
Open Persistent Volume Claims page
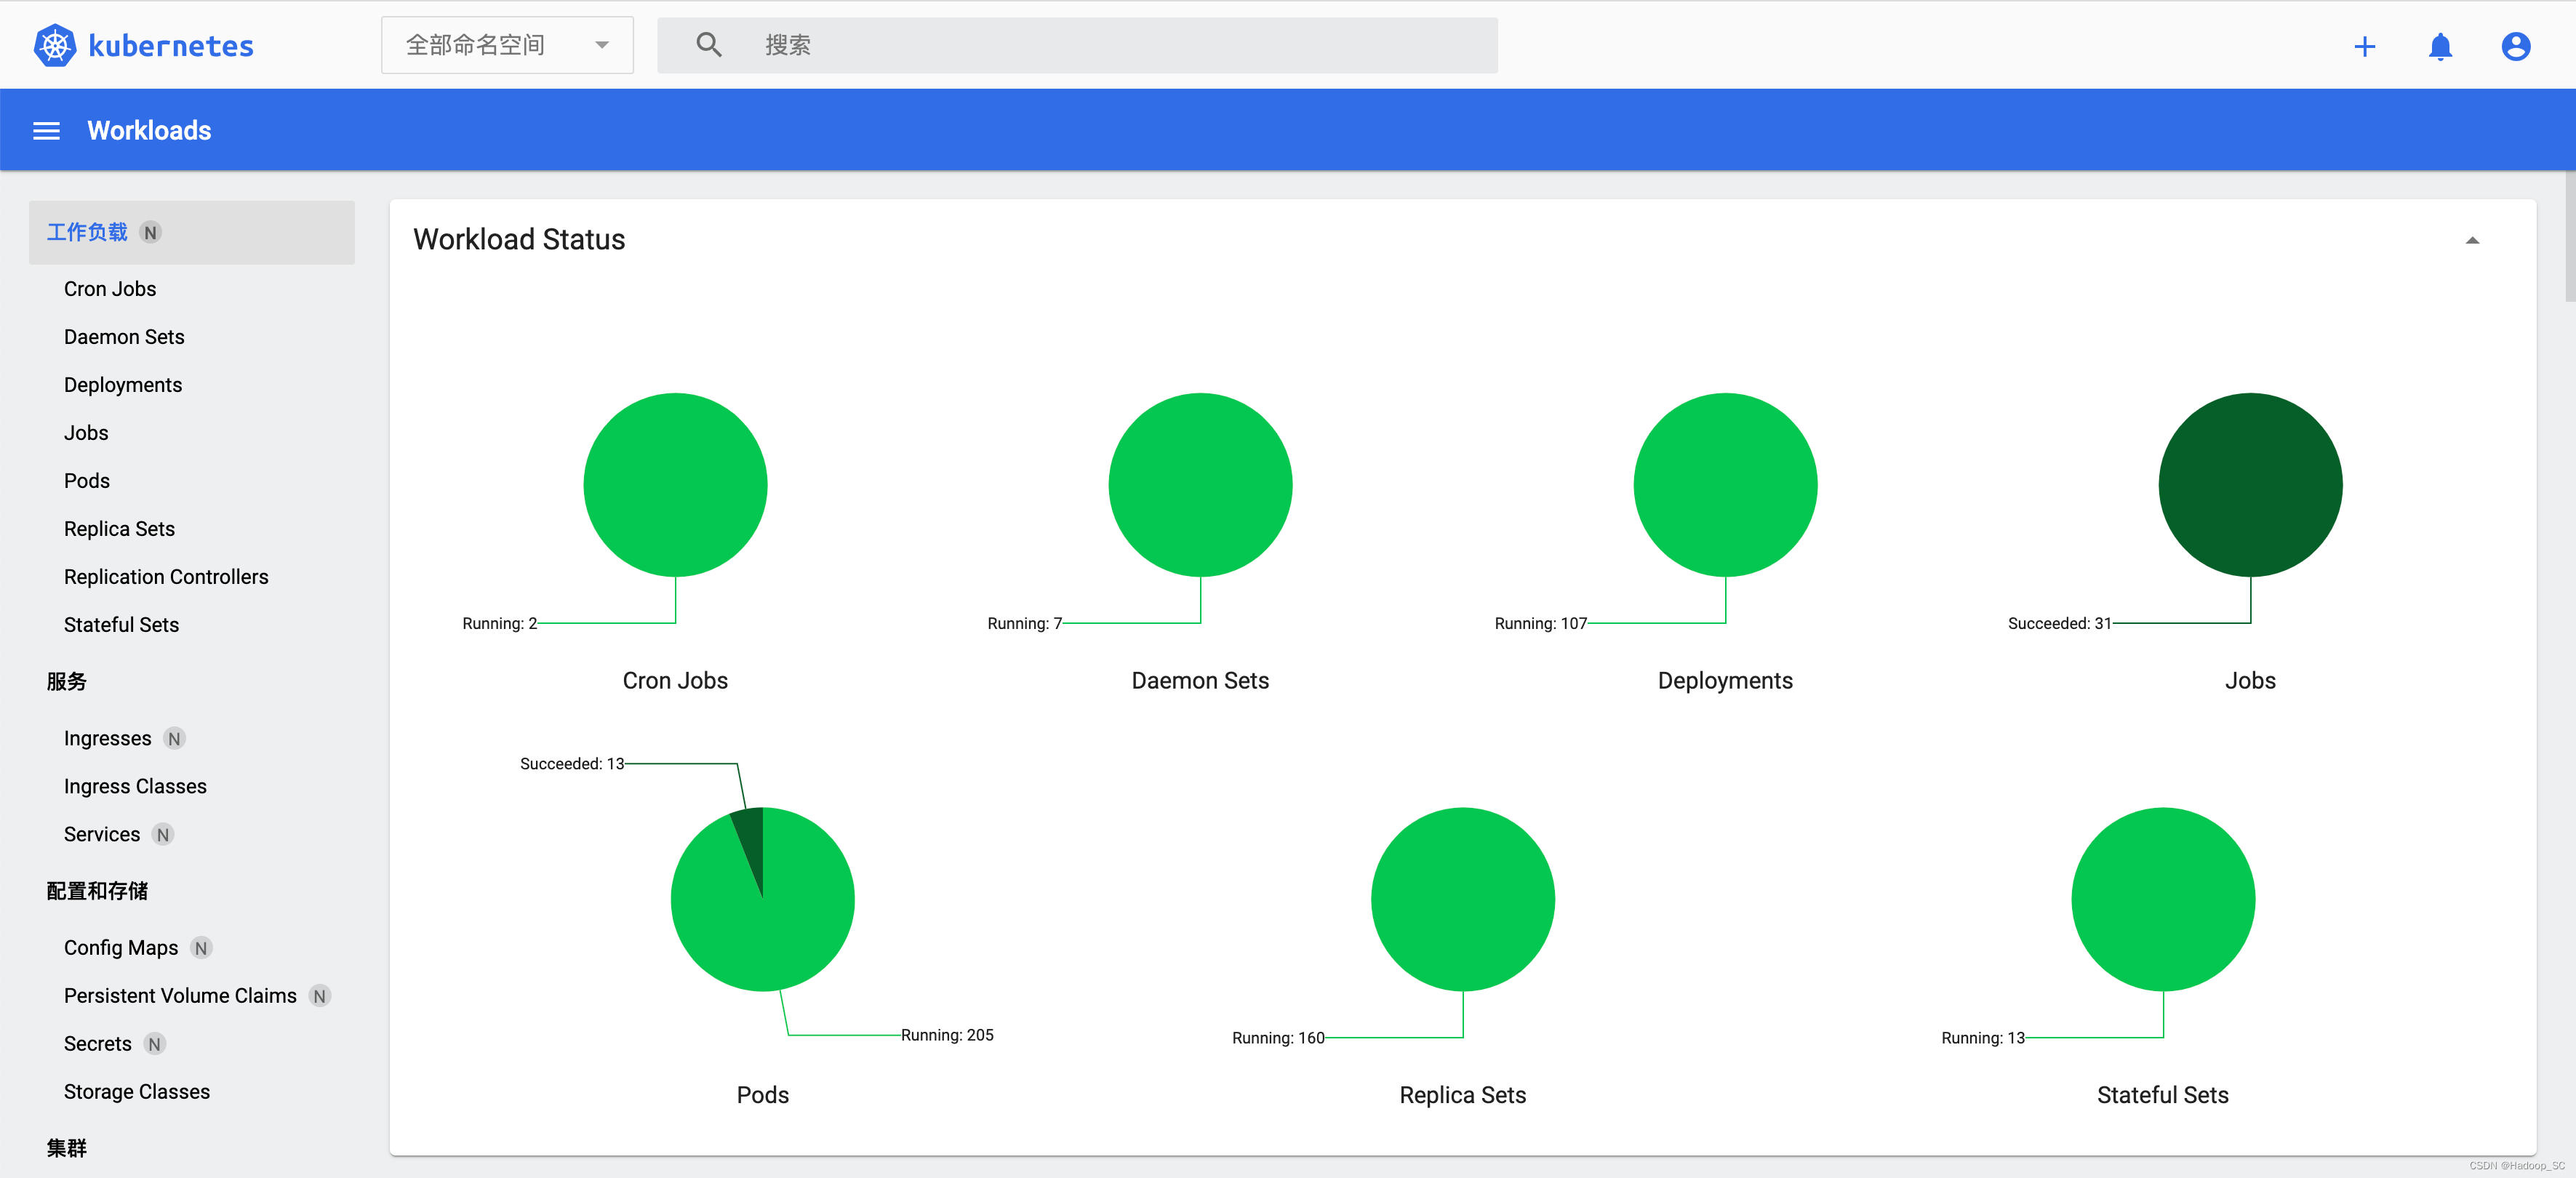pyautogui.click(x=180, y=996)
